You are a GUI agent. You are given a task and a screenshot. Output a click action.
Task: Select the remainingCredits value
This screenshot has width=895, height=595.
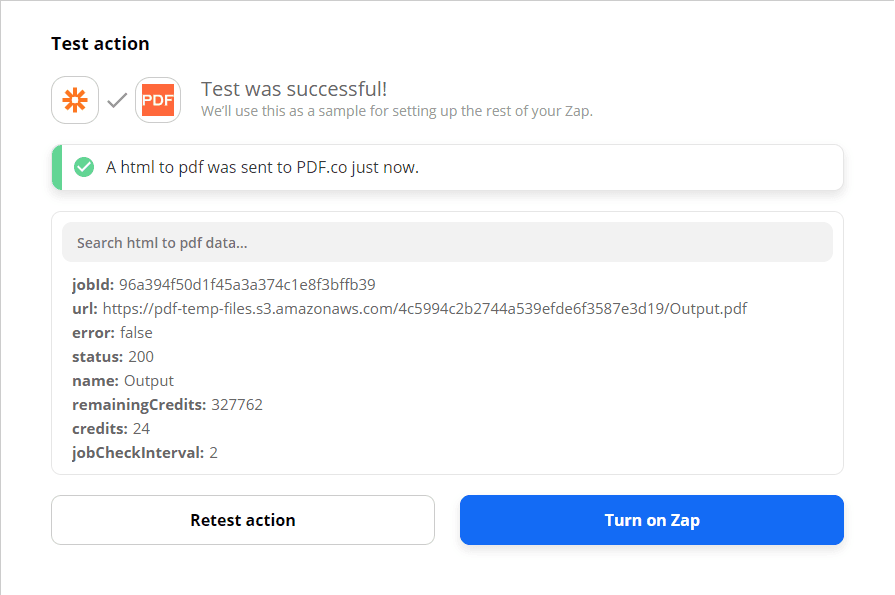234,404
